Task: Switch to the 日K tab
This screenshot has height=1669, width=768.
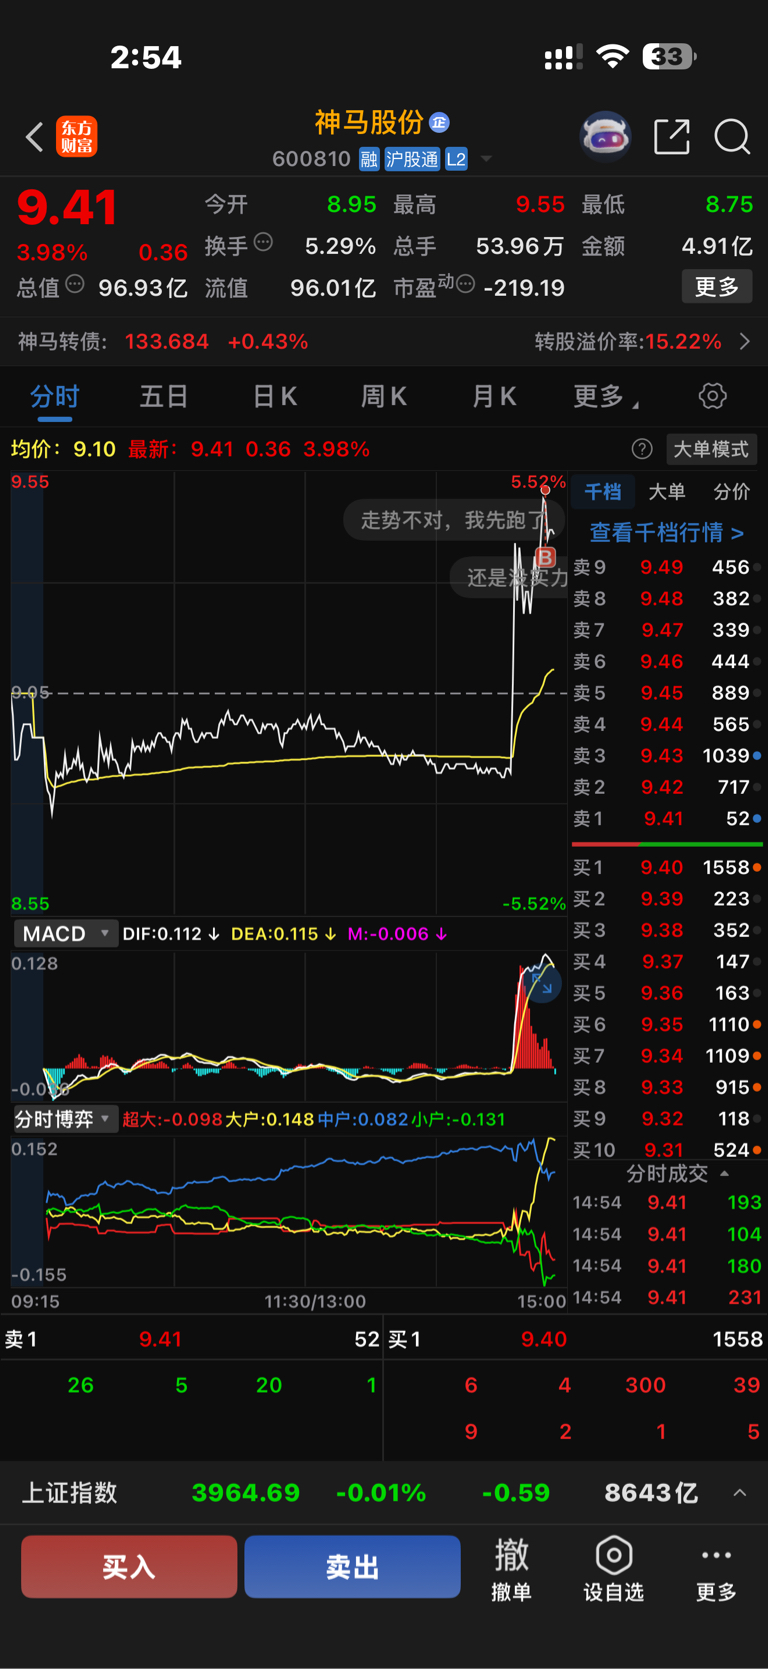Action: pyautogui.click(x=274, y=397)
